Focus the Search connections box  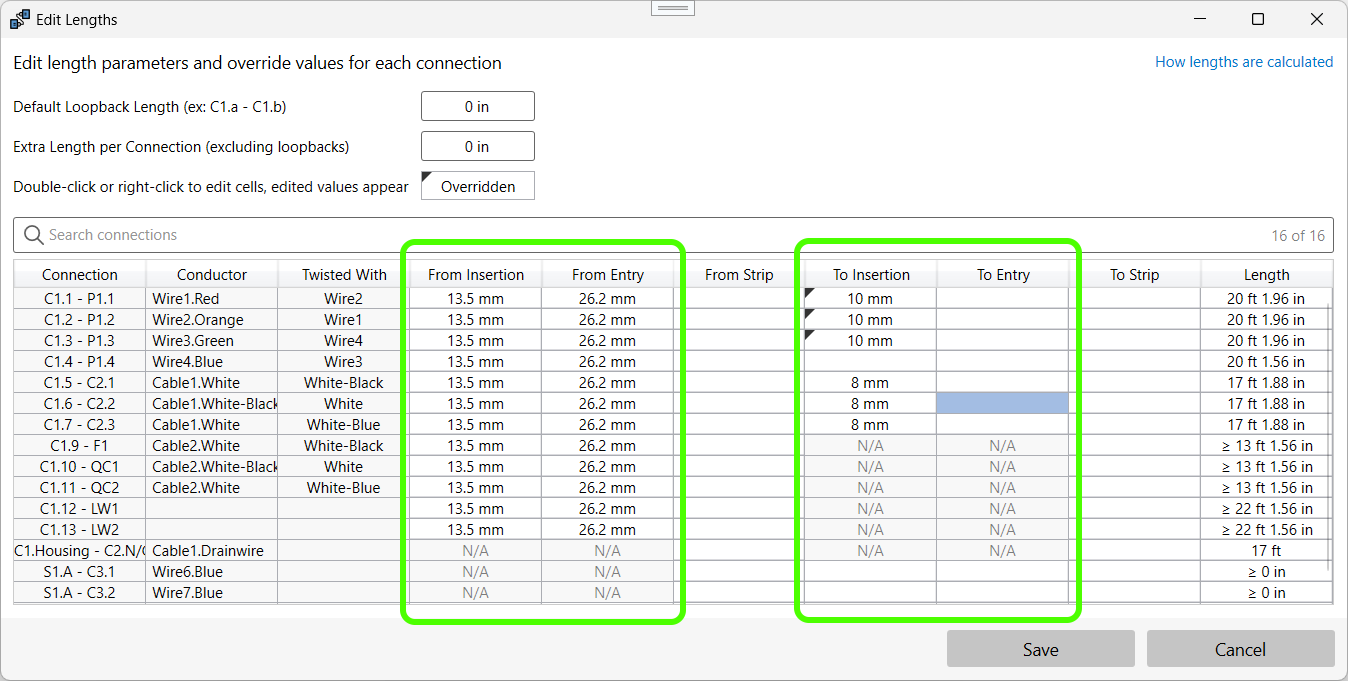coord(675,235)
